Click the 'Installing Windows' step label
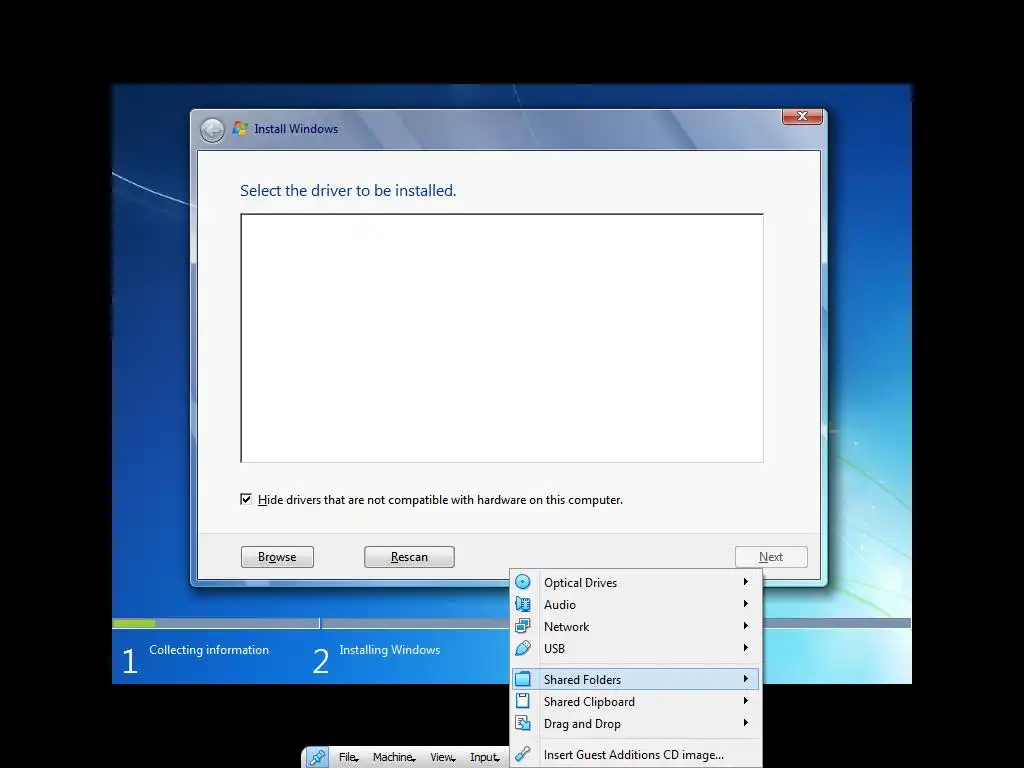The height and width of the screenshot is (768, 1024). pyautogui.click(x=390, y=650)
